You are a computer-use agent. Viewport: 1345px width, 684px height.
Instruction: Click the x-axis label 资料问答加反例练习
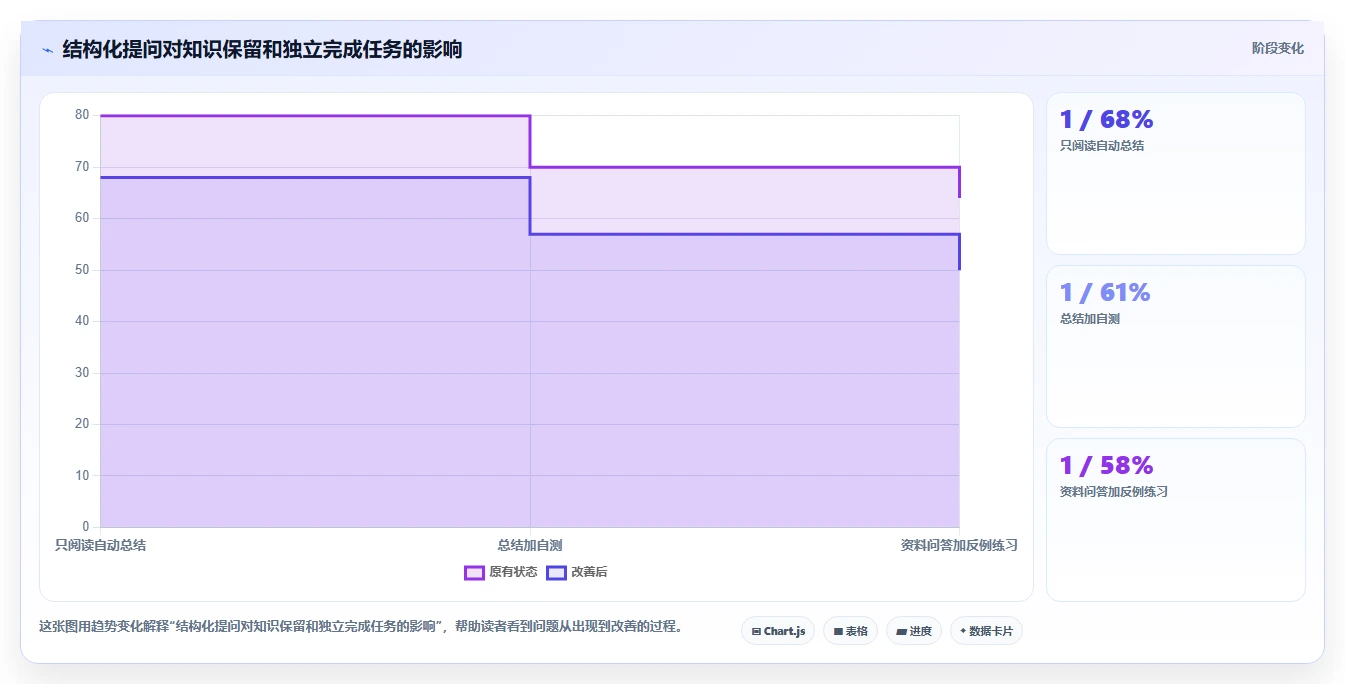click(959, 545)
